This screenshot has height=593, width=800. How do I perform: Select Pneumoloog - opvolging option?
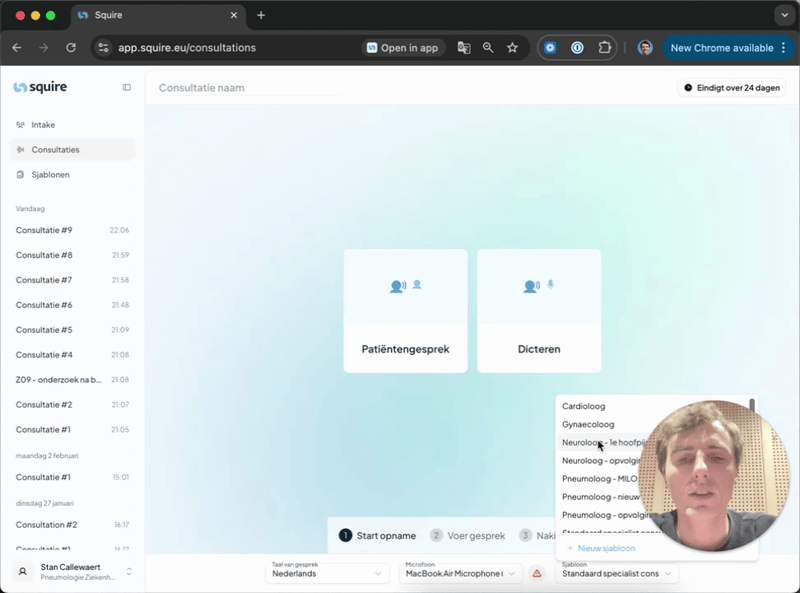coord(605,515)
